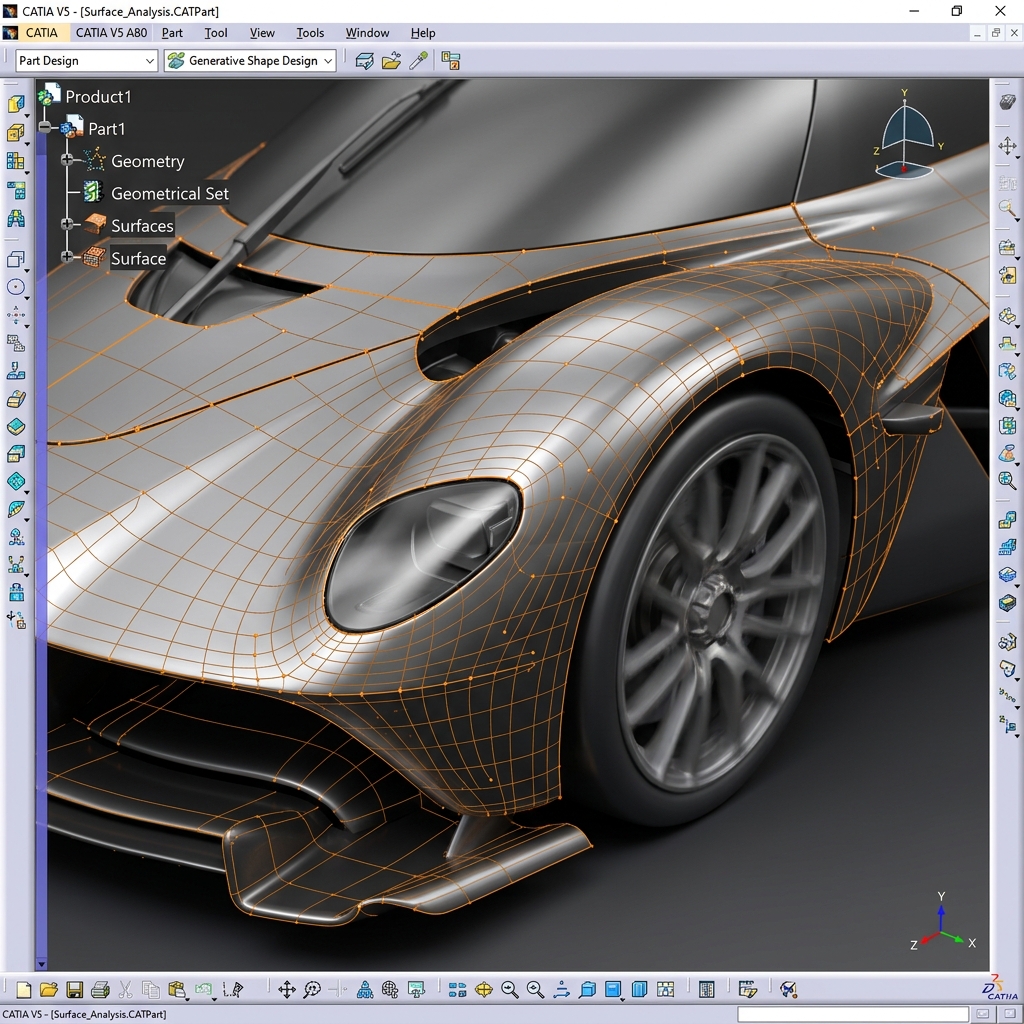Restore the inner document window
This screenshot has height=1024, width=1024.
[x=996, y=33]
